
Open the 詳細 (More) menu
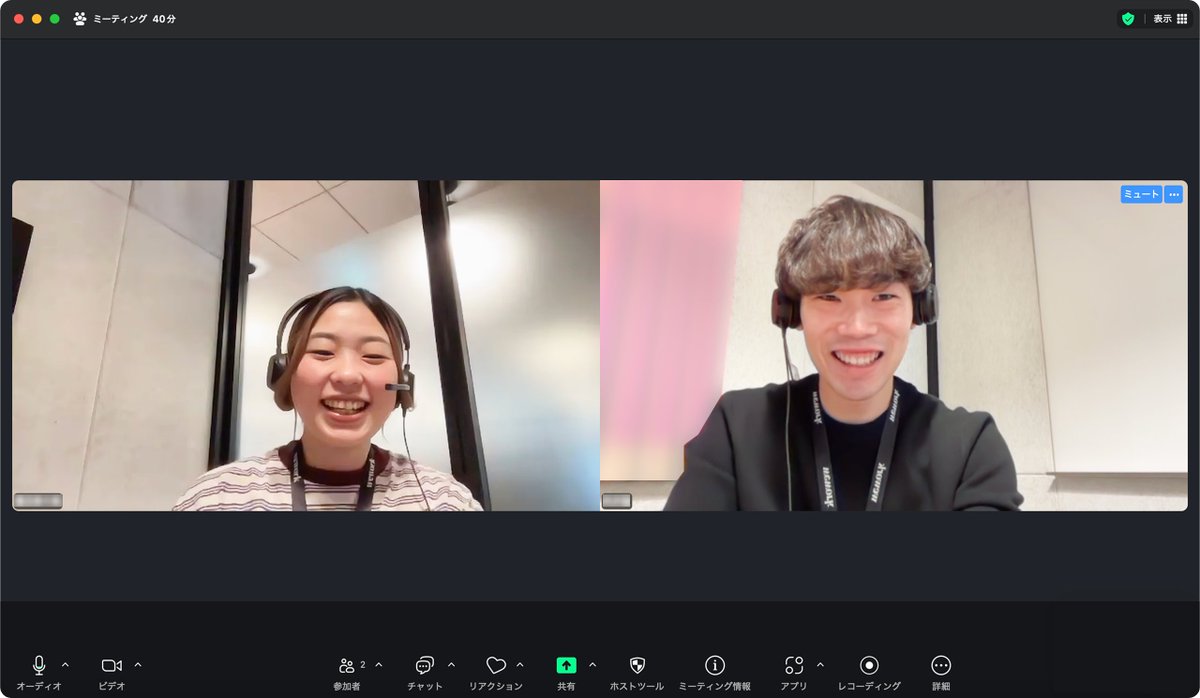(939, 665)
